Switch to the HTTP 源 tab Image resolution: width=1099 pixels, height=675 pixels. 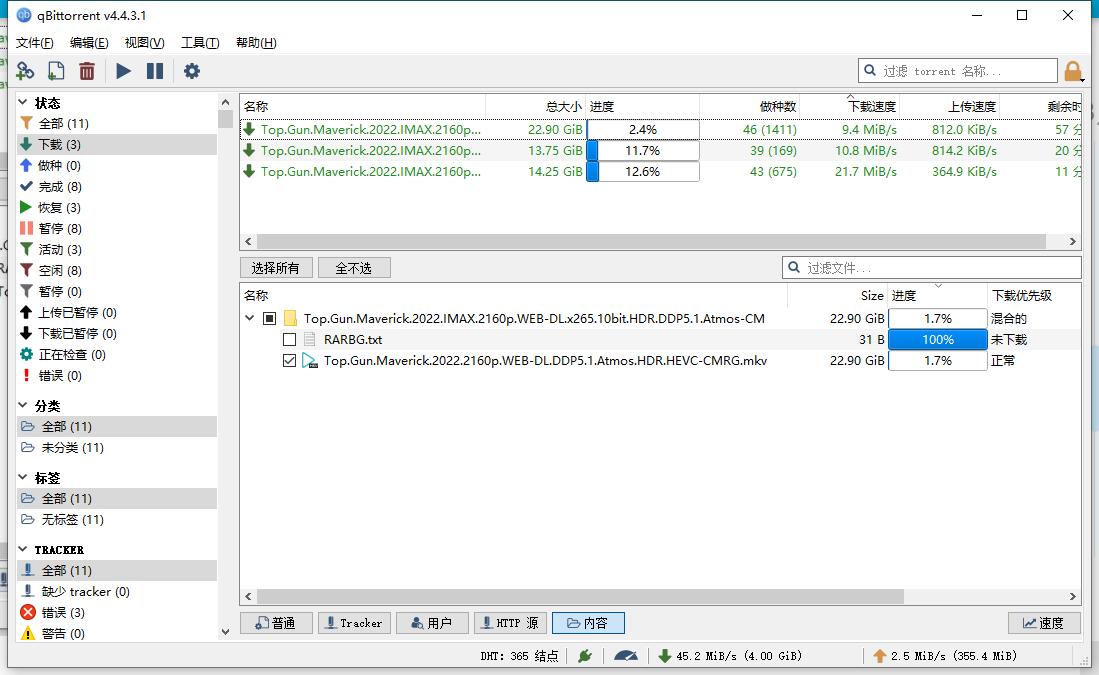[510, 623]
